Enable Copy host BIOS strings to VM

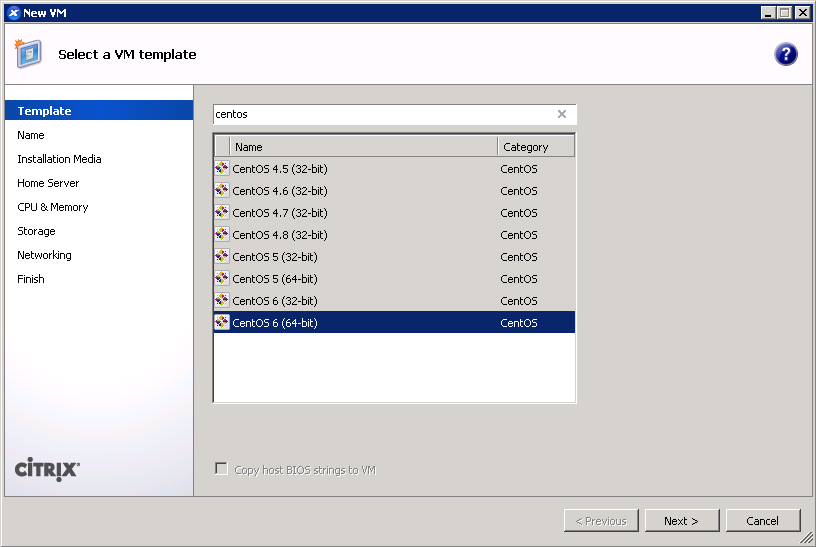(x=221, y=468)
